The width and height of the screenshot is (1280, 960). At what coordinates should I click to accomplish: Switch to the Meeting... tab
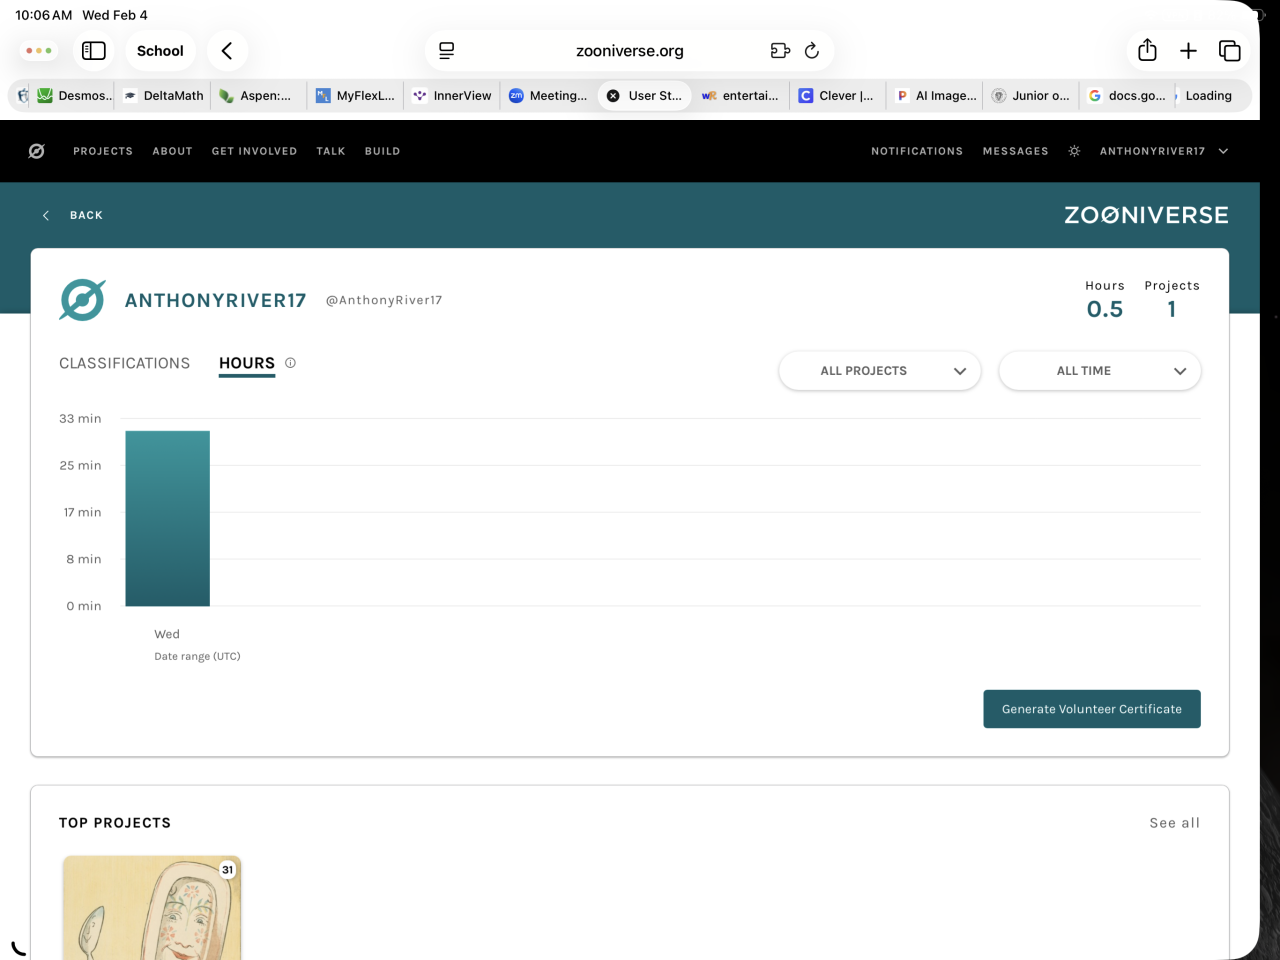pos(548,96)
